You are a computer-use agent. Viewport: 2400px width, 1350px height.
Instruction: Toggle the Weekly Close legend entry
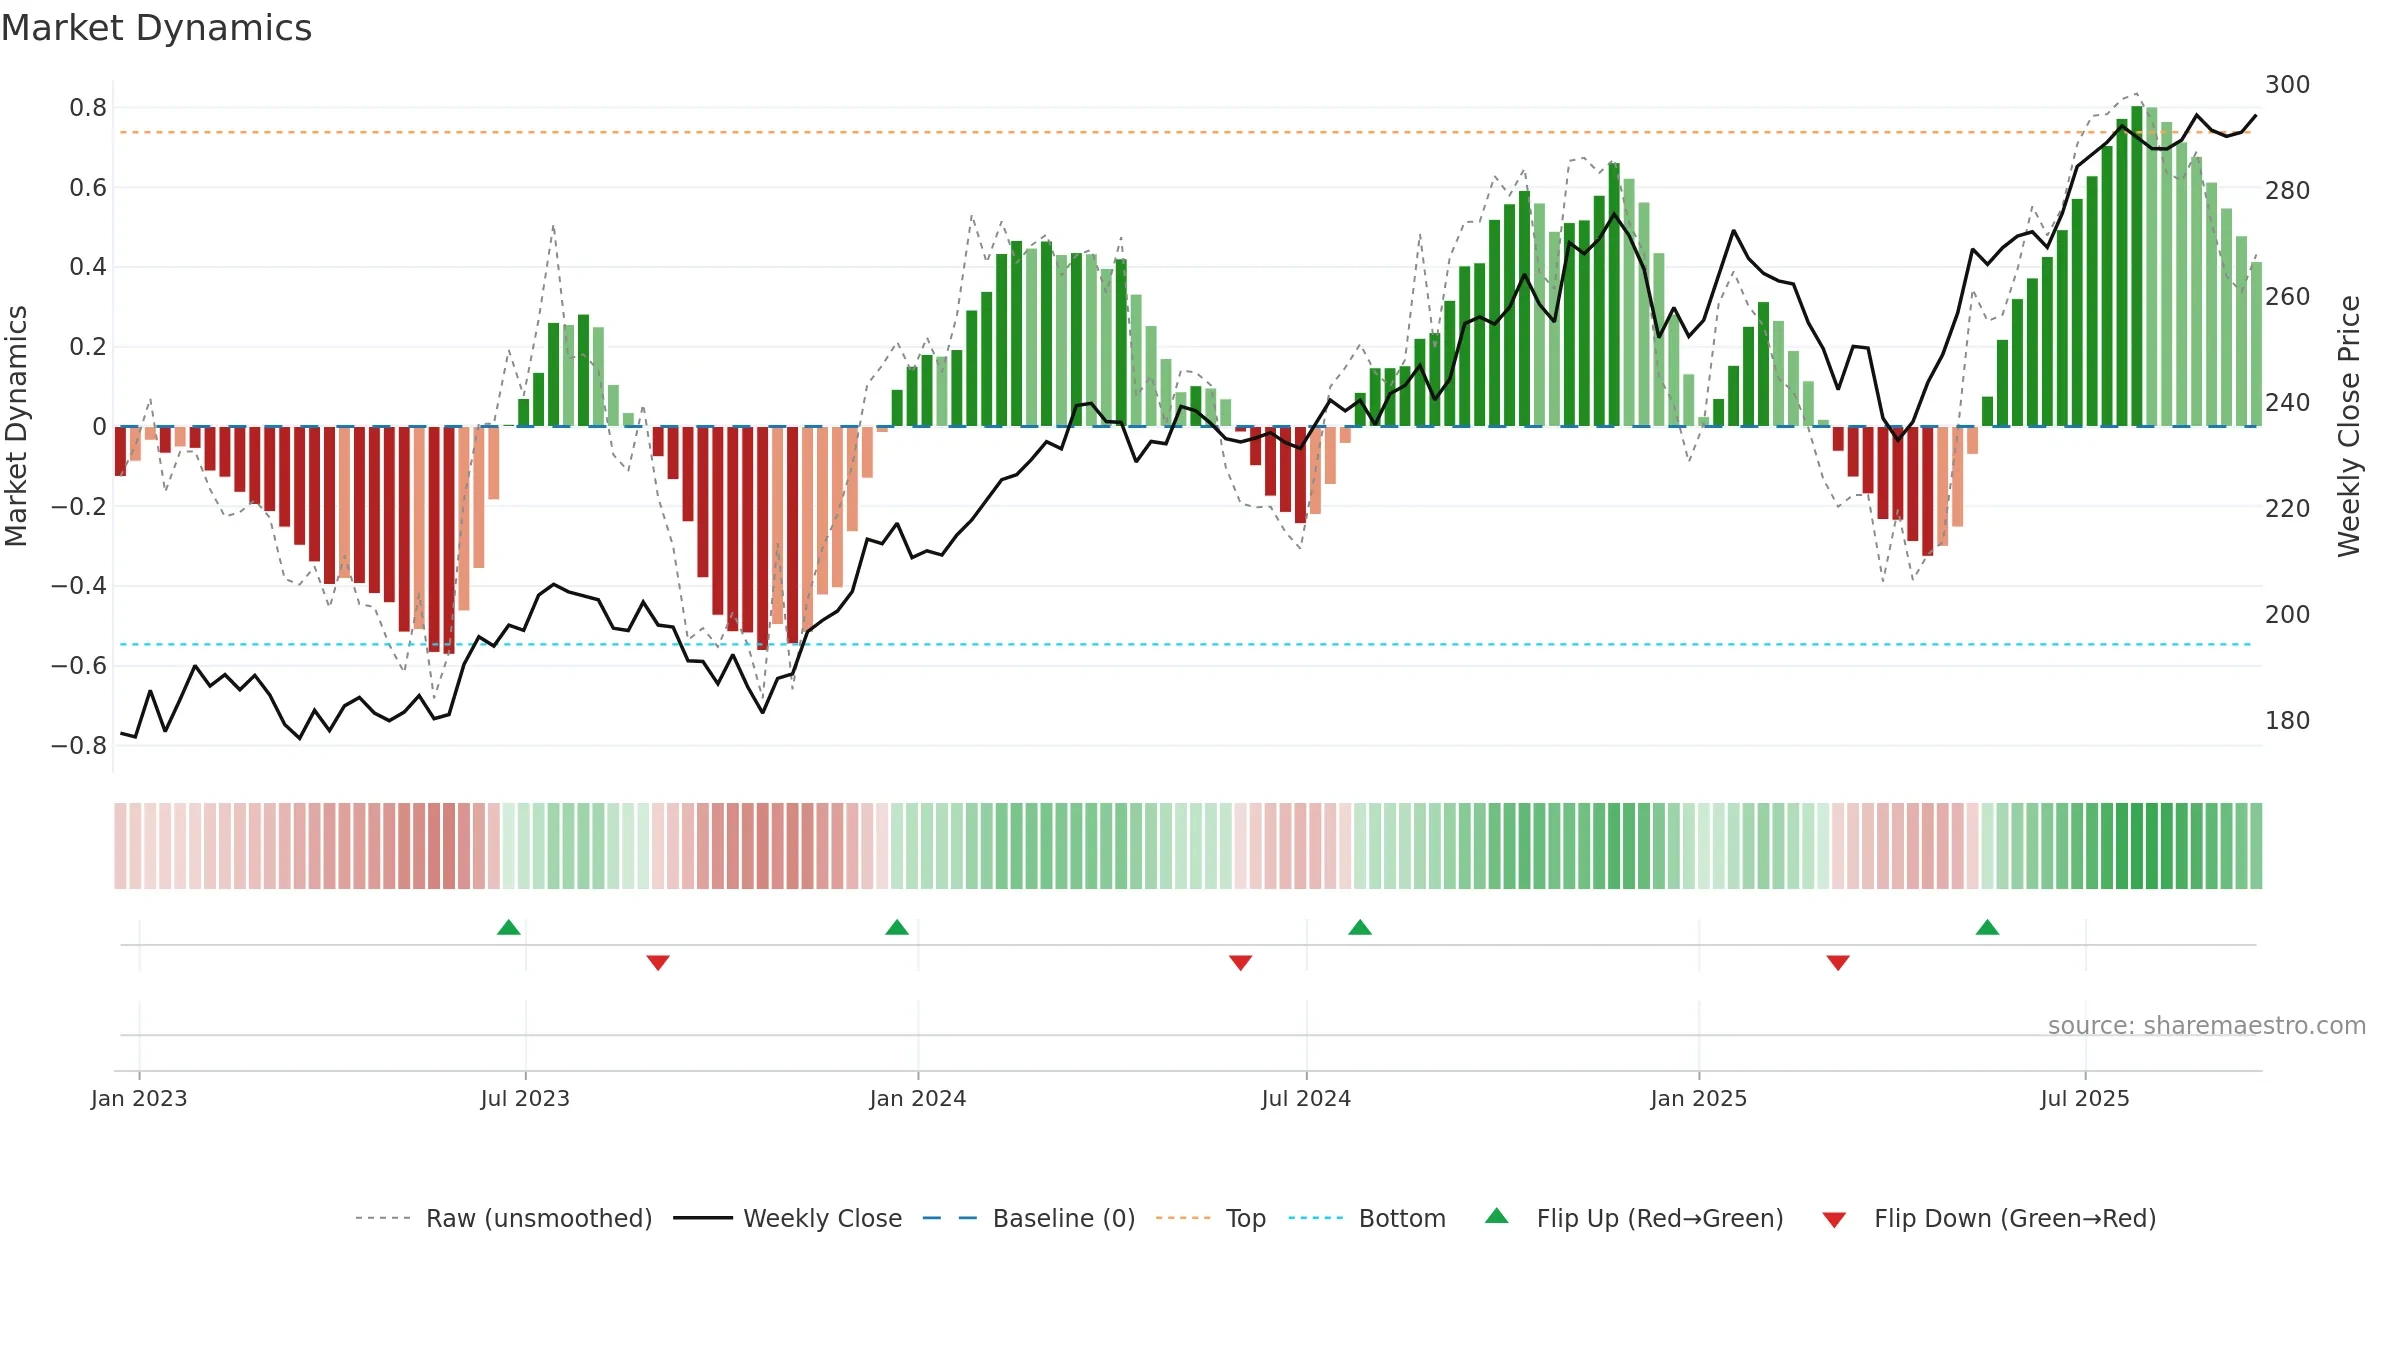point(788,1218)
